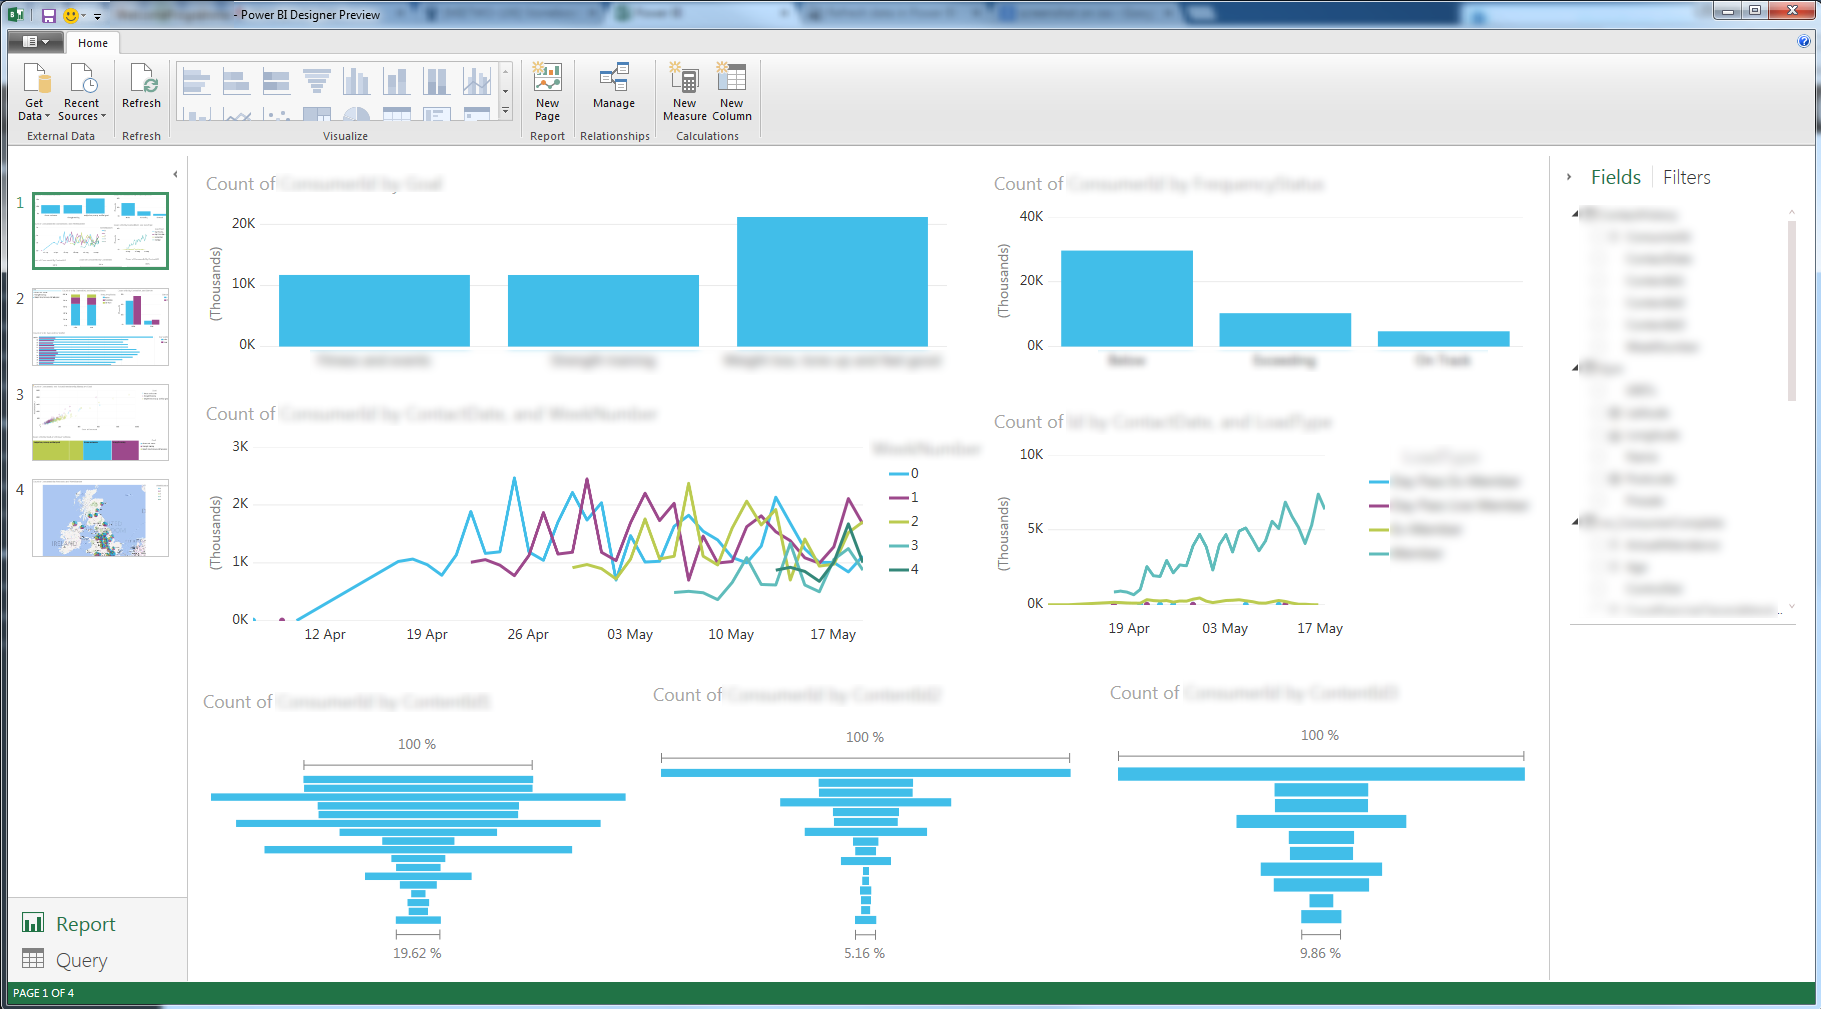The width and height of the screenshot is (1821, 1009).
Task: Click the week 0 legend color swatch
Action: tap(898, 474)
